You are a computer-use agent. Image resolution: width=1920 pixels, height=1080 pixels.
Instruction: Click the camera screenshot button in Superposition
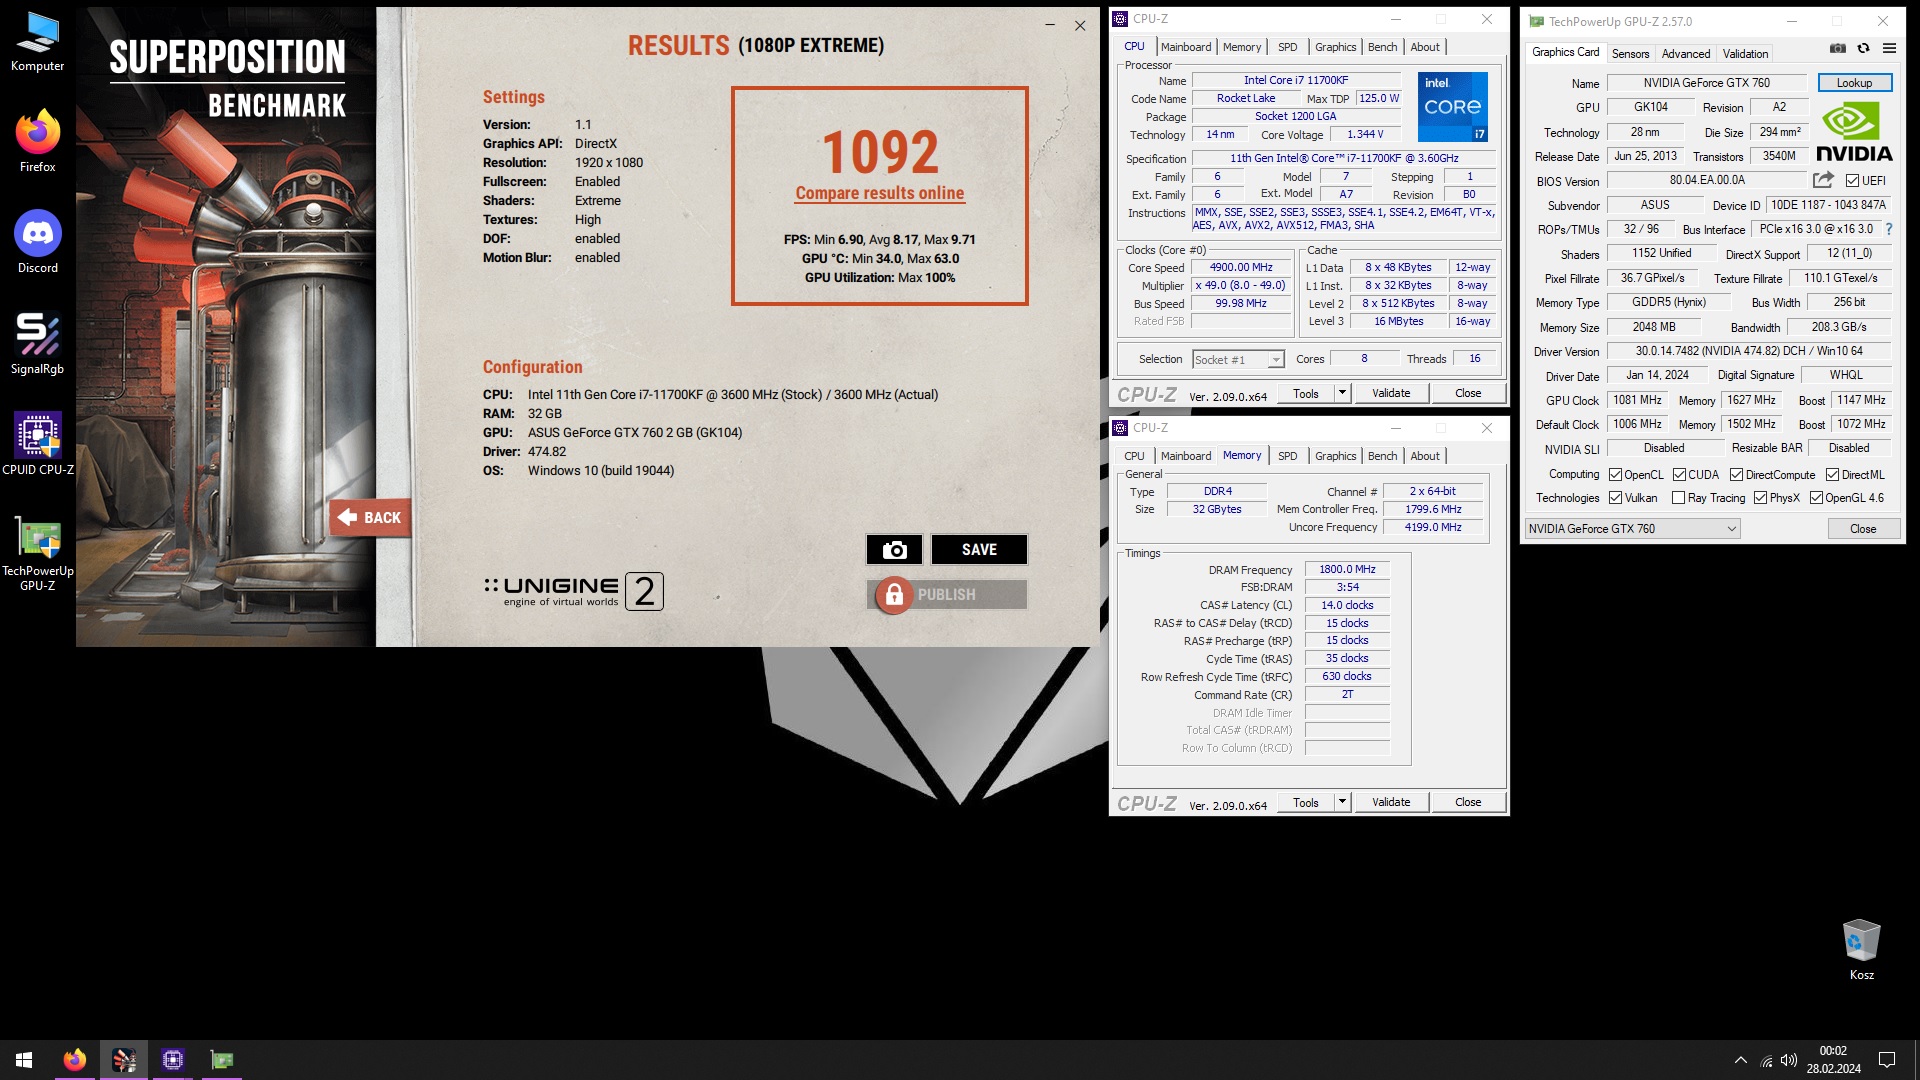click(894, 549)
